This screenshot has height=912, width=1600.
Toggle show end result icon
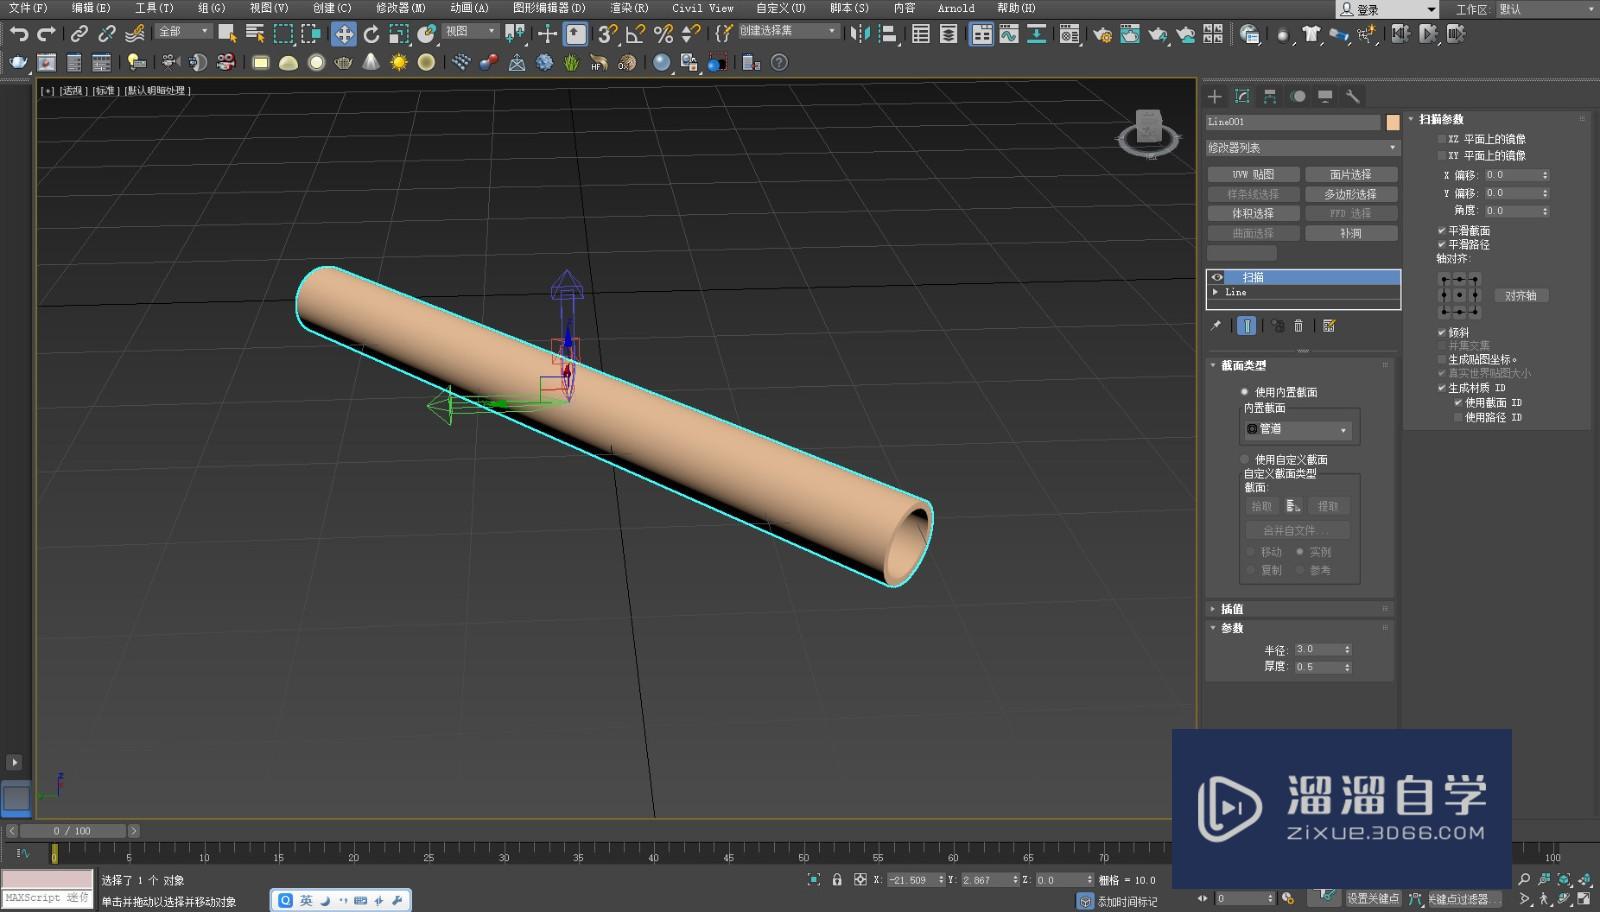pyautogui.click(x=1246, y=325)
